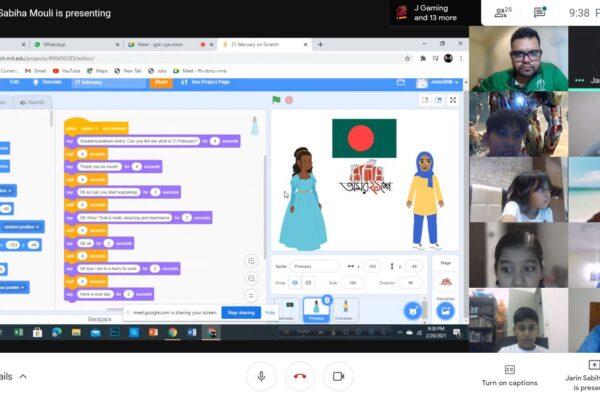The image size is (600, 400).
Task: Click the green flag to run project
Action: 276,100
